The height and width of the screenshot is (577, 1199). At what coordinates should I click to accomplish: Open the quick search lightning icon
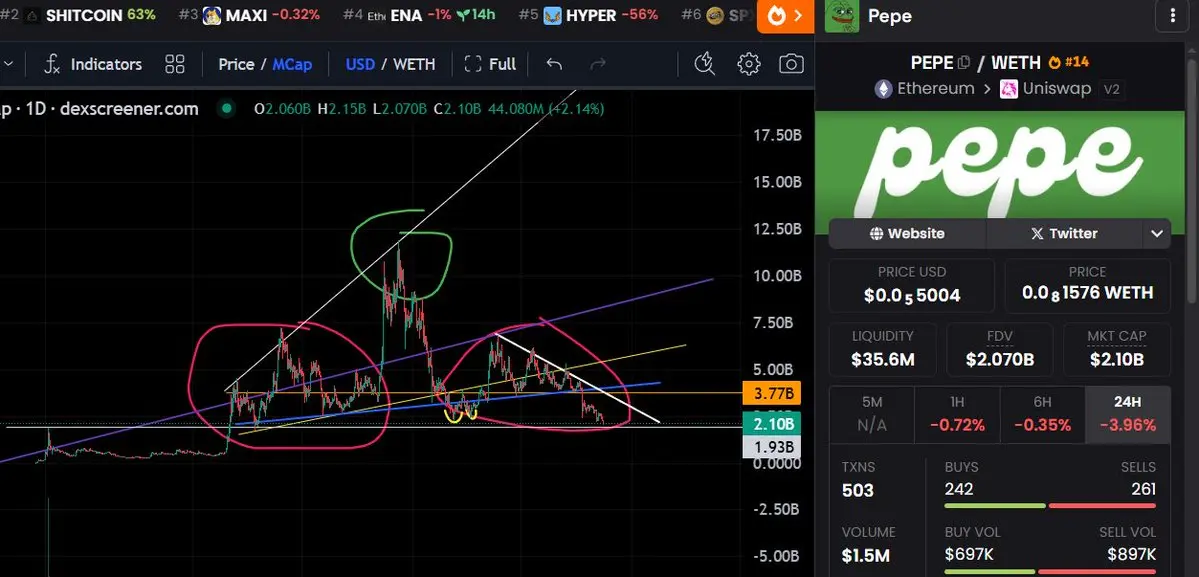point(704,64)
